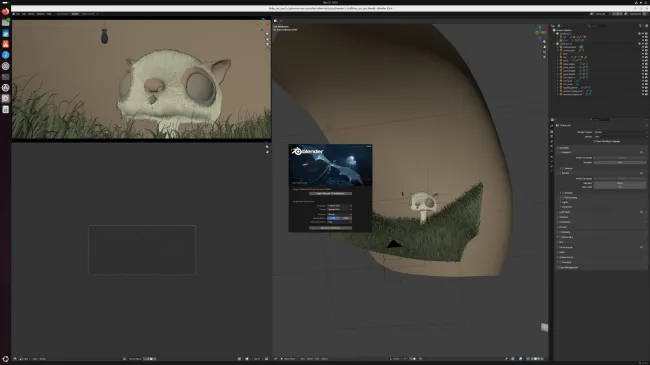The image size is (650, 365).
Task: Choose Right for Mouse Select in splash
Action: pos(347,218)
